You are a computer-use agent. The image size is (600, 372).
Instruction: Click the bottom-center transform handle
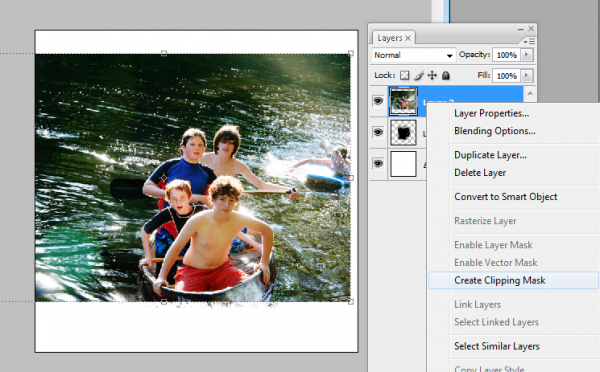click(164, 302)
